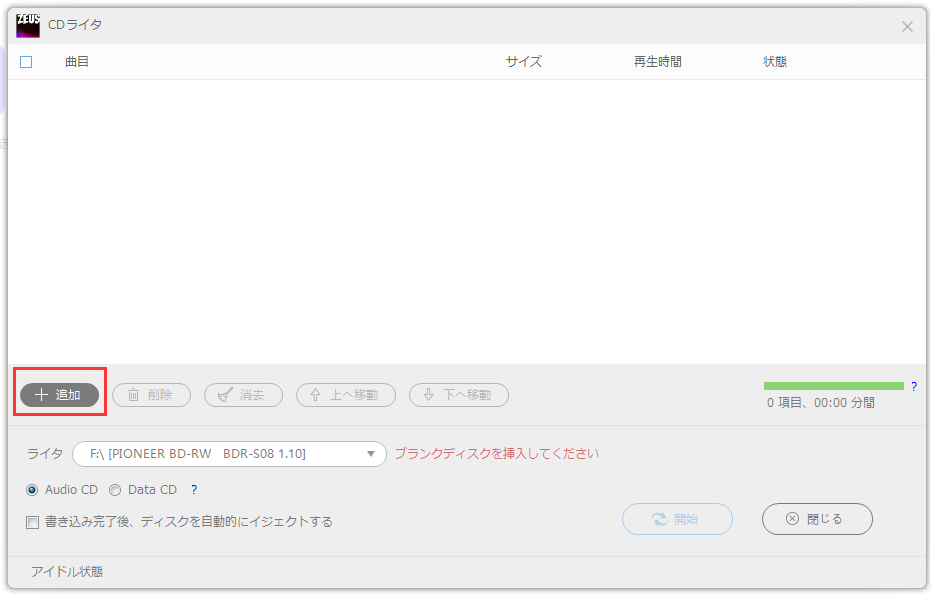Click the アイドル状態 status bar text
Viewport: 934px width, 596px height.
67,572
